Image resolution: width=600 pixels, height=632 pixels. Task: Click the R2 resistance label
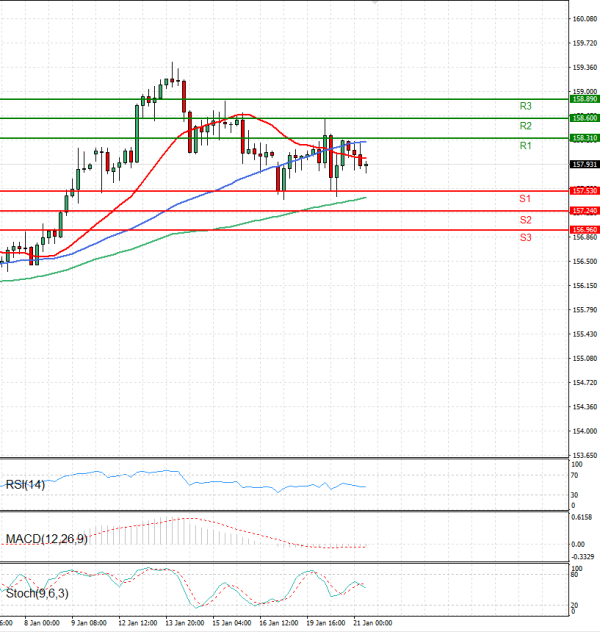pos(525,126)
